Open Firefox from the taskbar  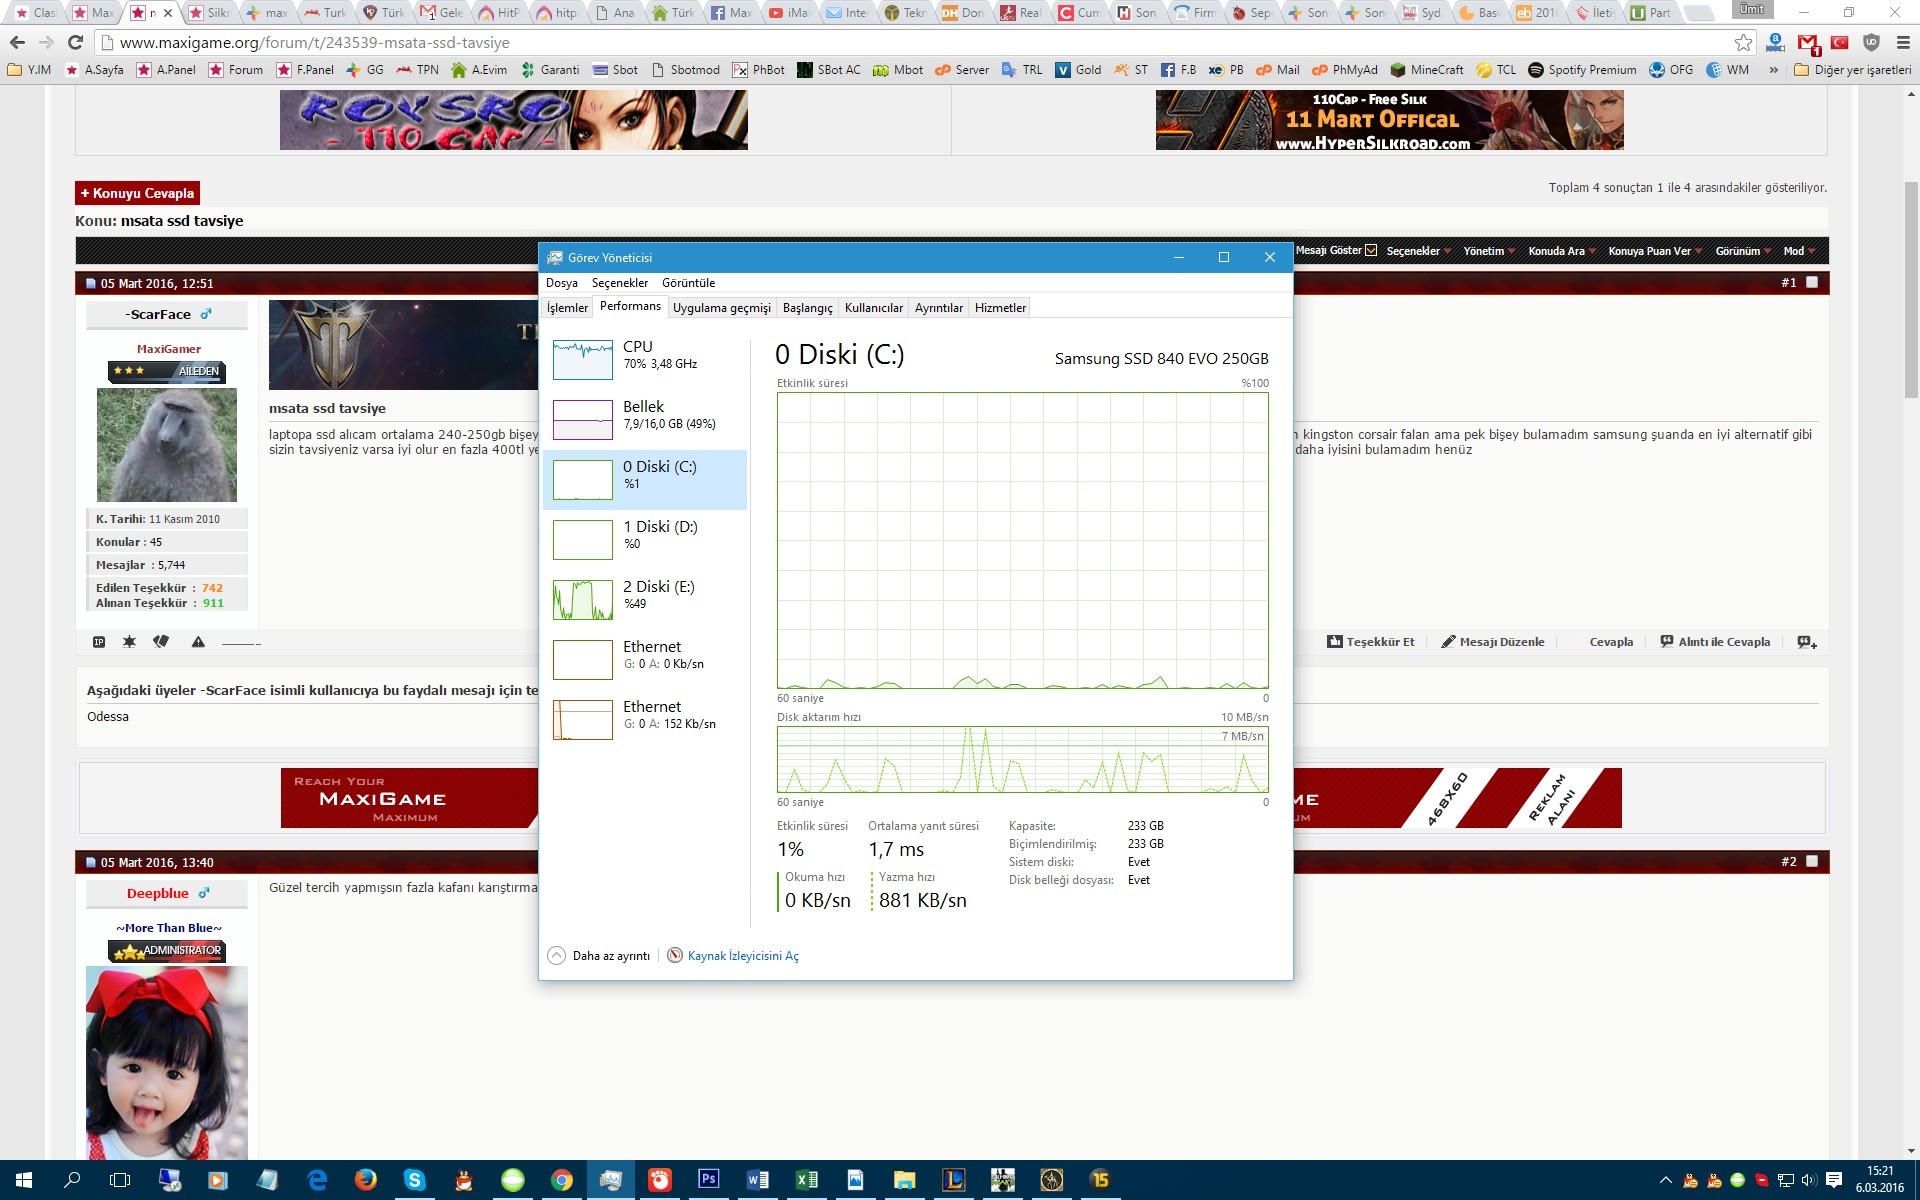click(x=365, y=1180)
